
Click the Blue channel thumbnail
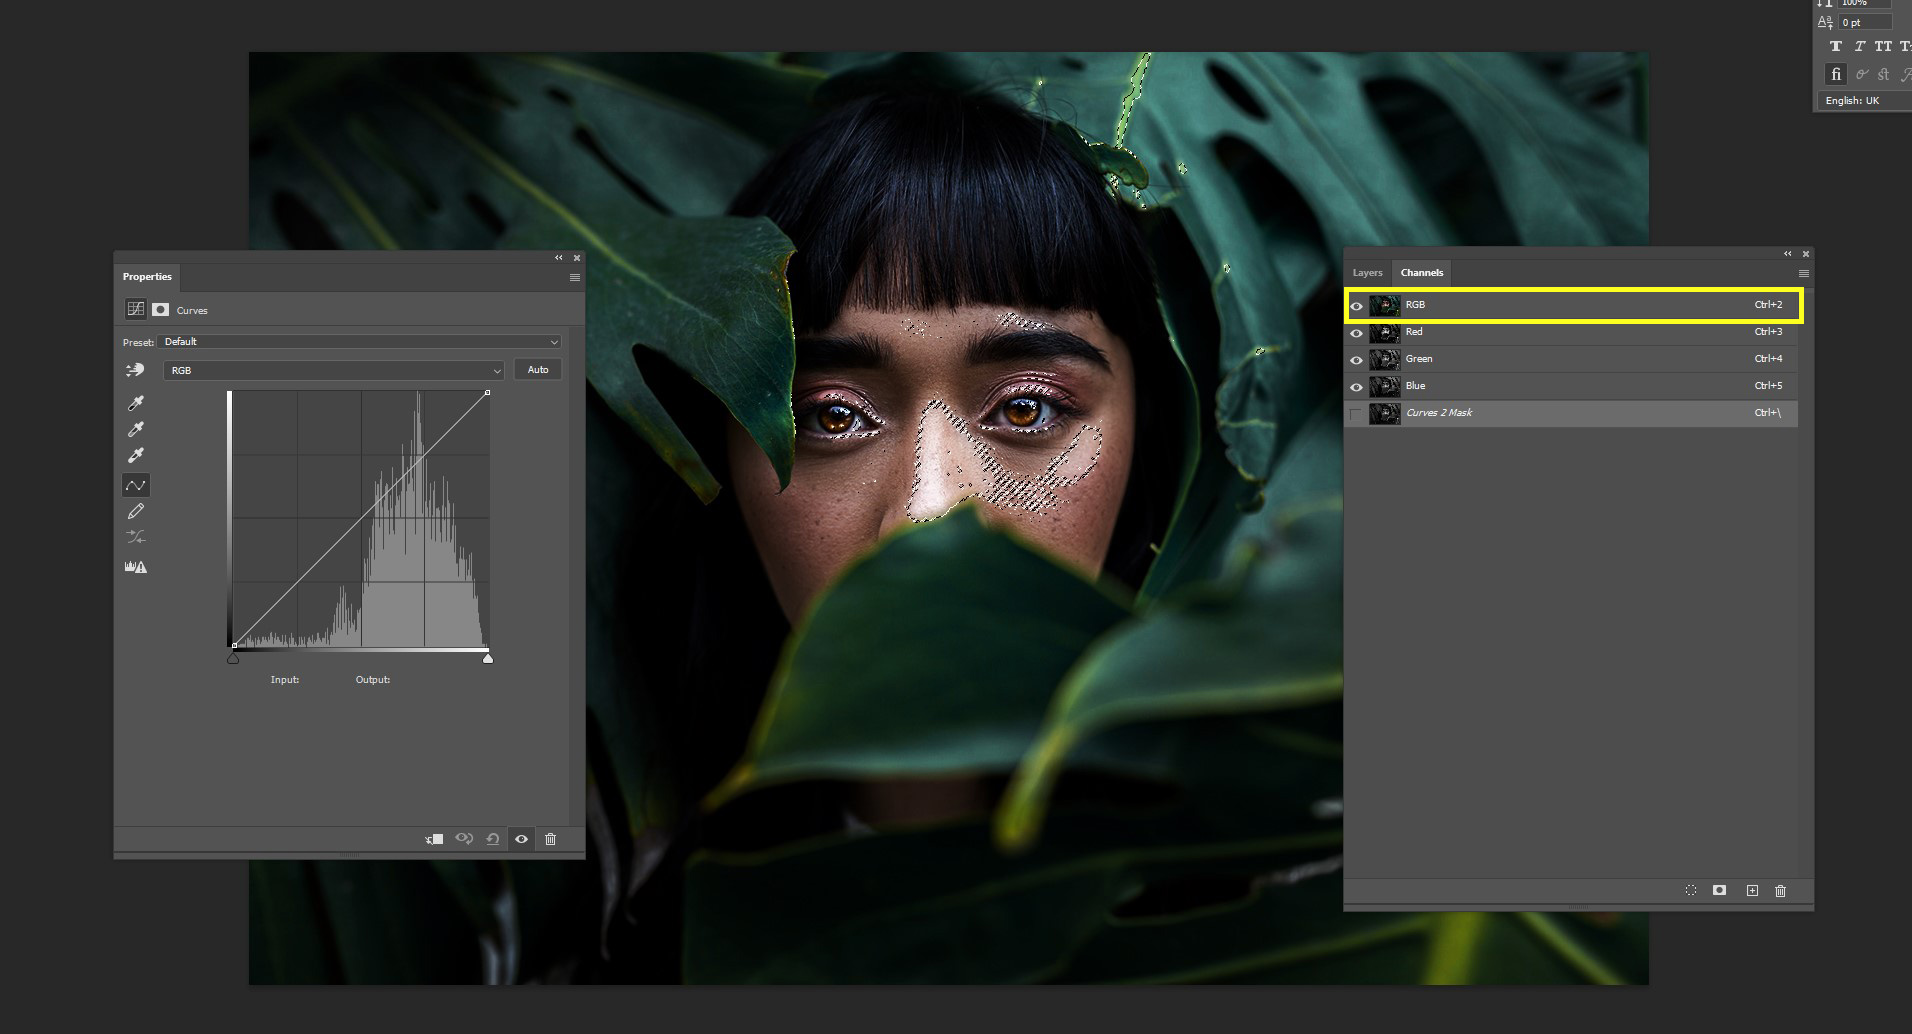(x=1384, y=387)
